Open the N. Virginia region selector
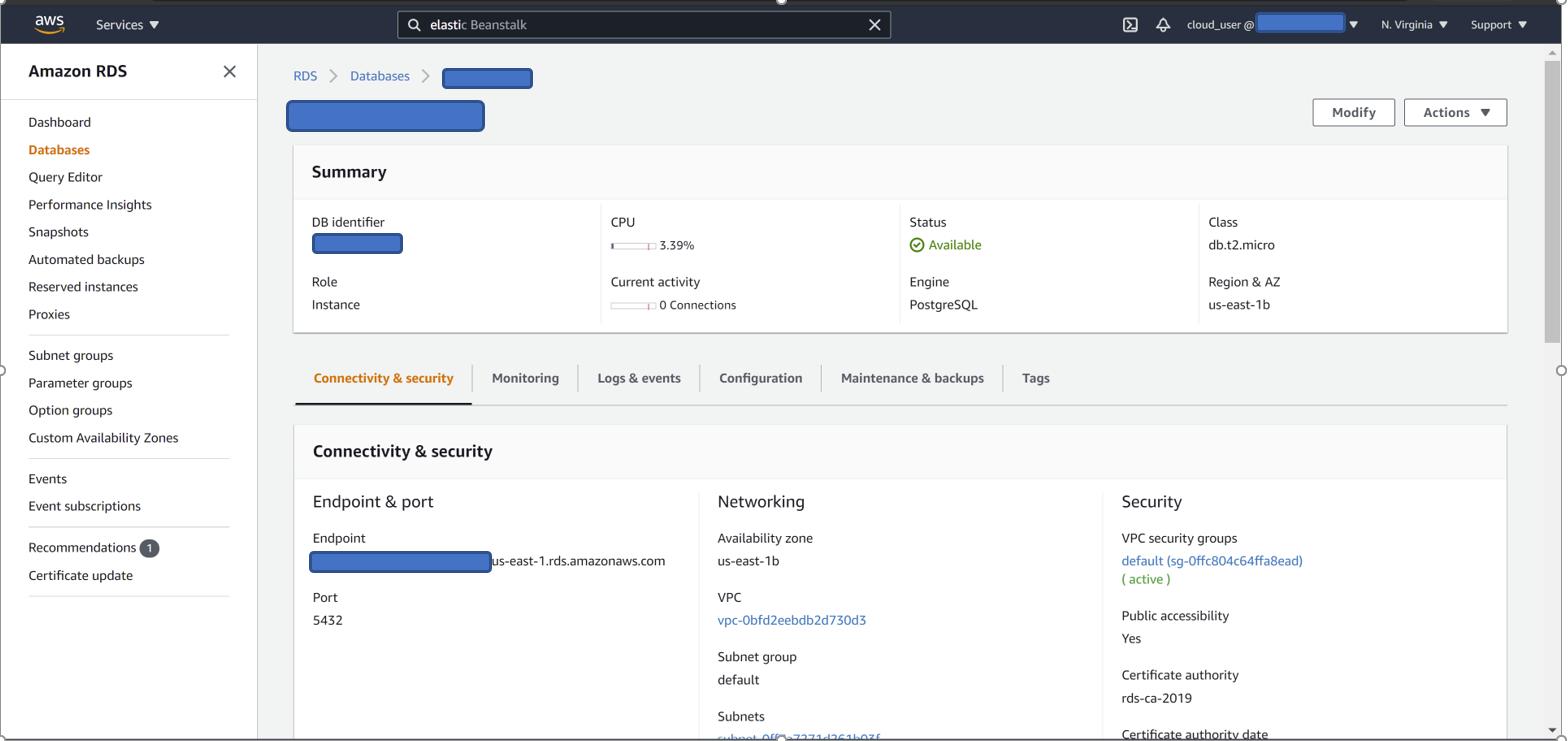 pyautogui.click(x=1414, y=25)
